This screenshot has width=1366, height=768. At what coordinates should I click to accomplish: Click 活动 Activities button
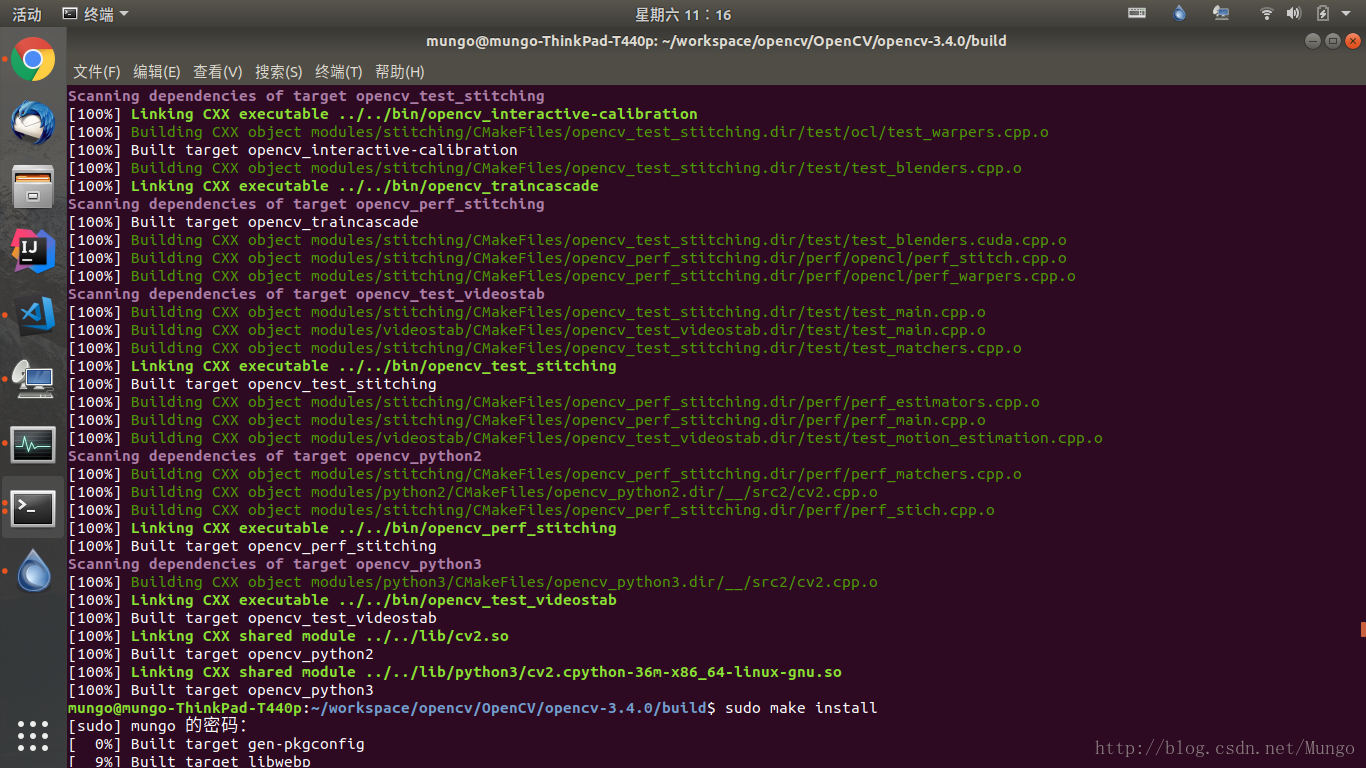(27, 14)
